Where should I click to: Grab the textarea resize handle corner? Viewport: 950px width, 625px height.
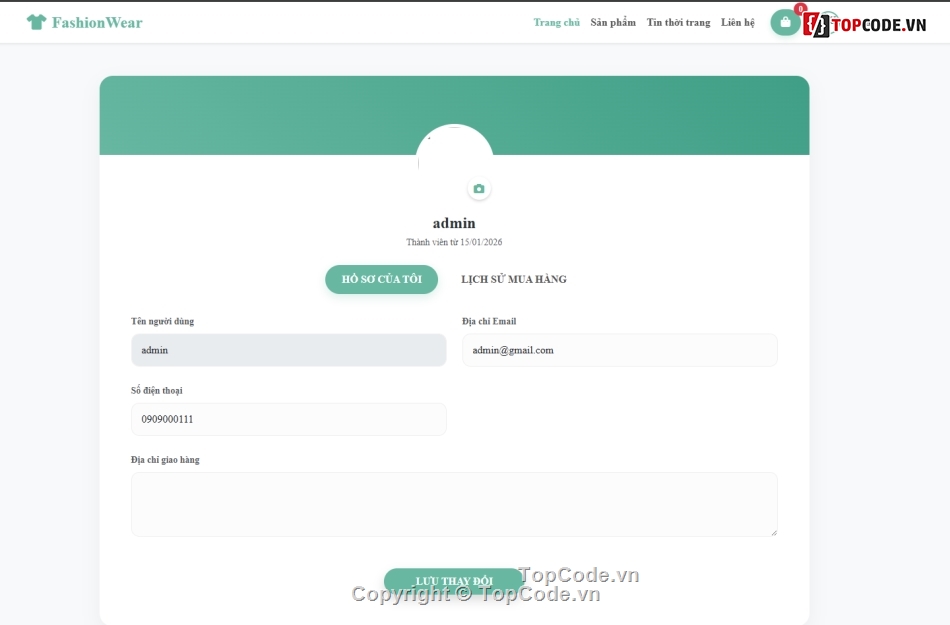tap(774, 532)
